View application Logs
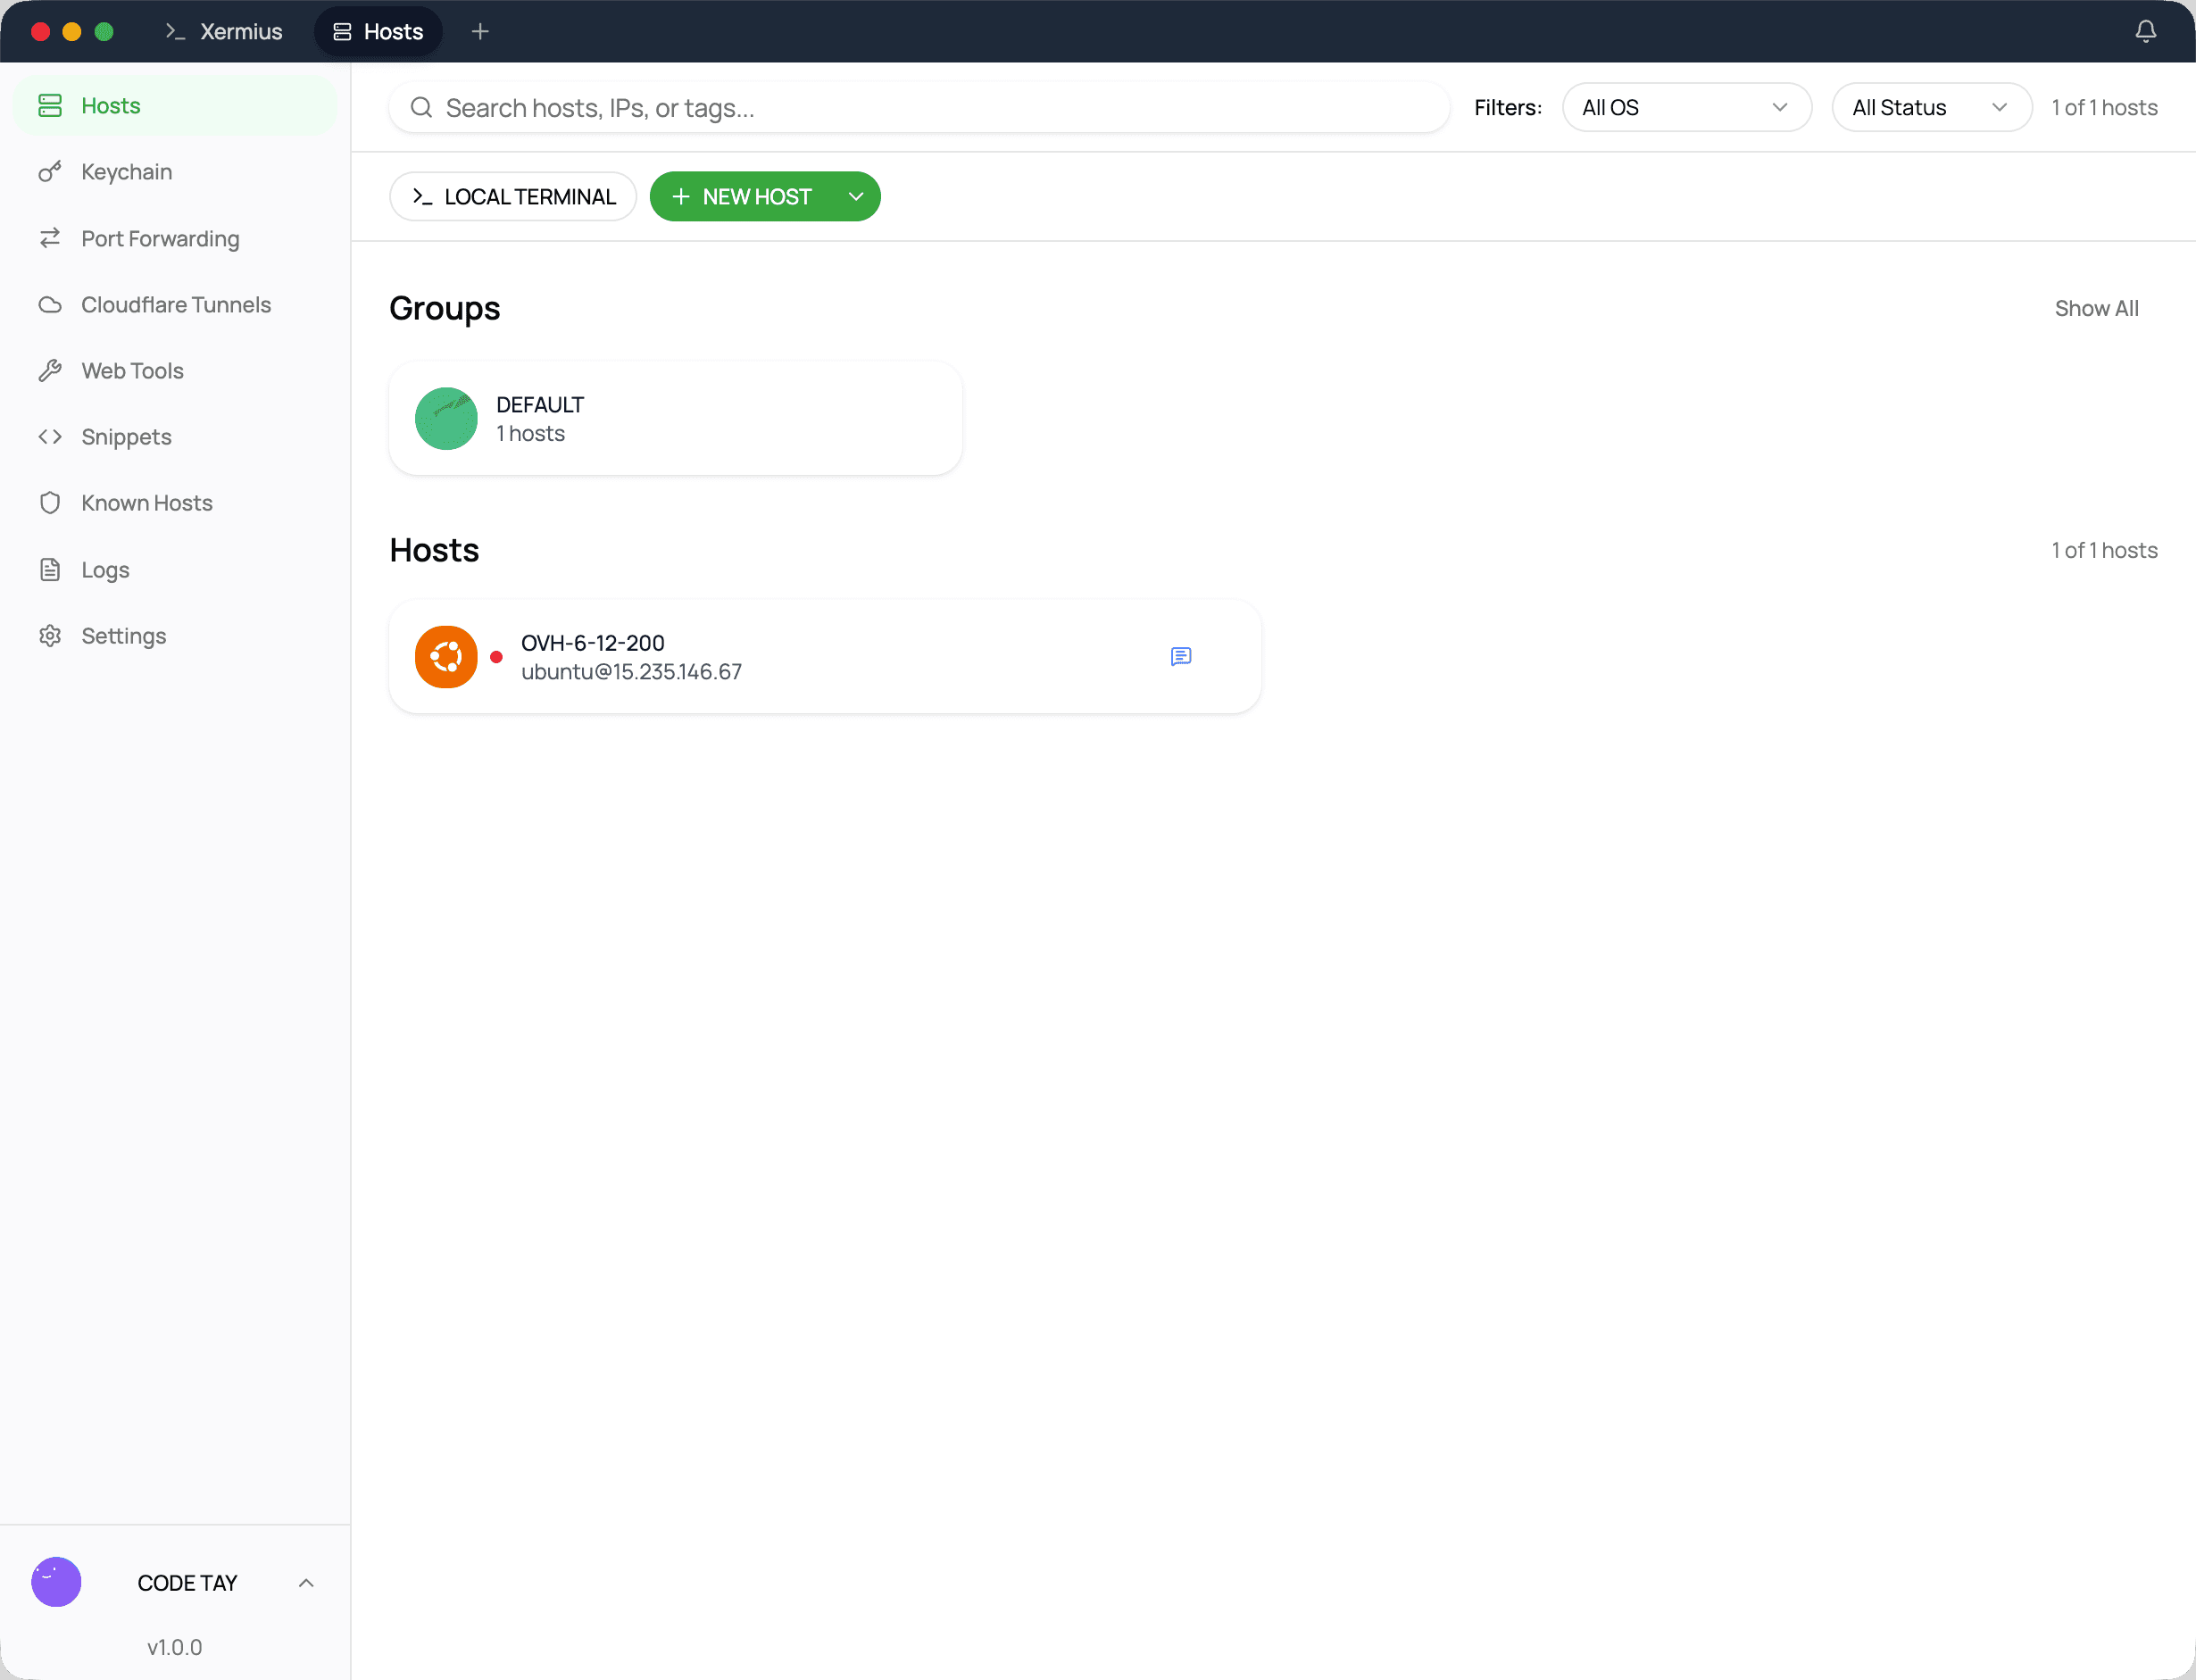This screenshot has height=1680, width=2196. coord(104,569)
